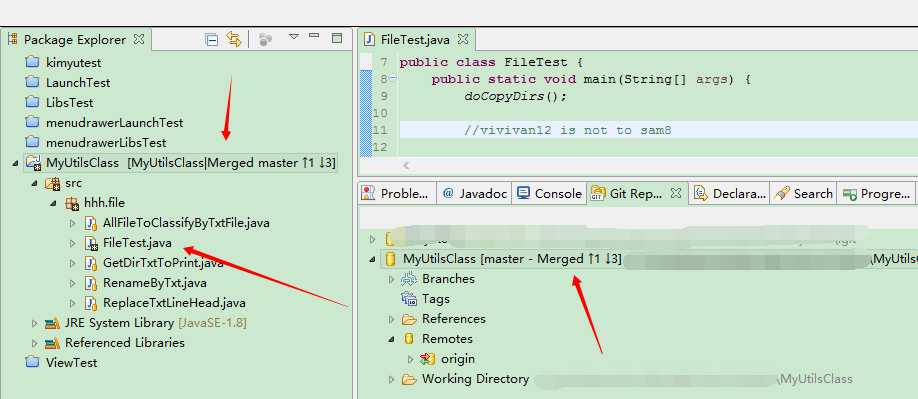918x399 pixels.
Task: Expand FileTest.java in Package Explorer
Action: click(x=73, y=243)
